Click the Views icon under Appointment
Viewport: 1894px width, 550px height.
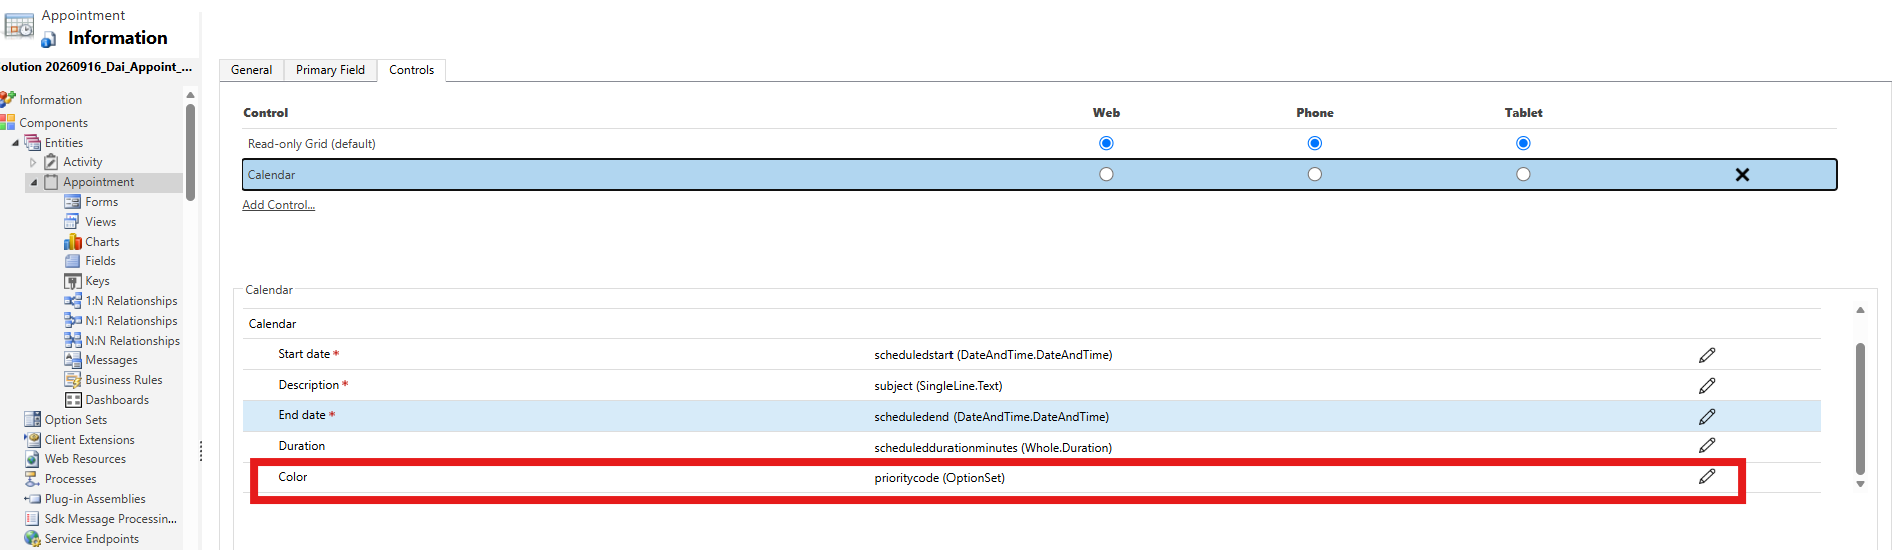tap(72, 221)
